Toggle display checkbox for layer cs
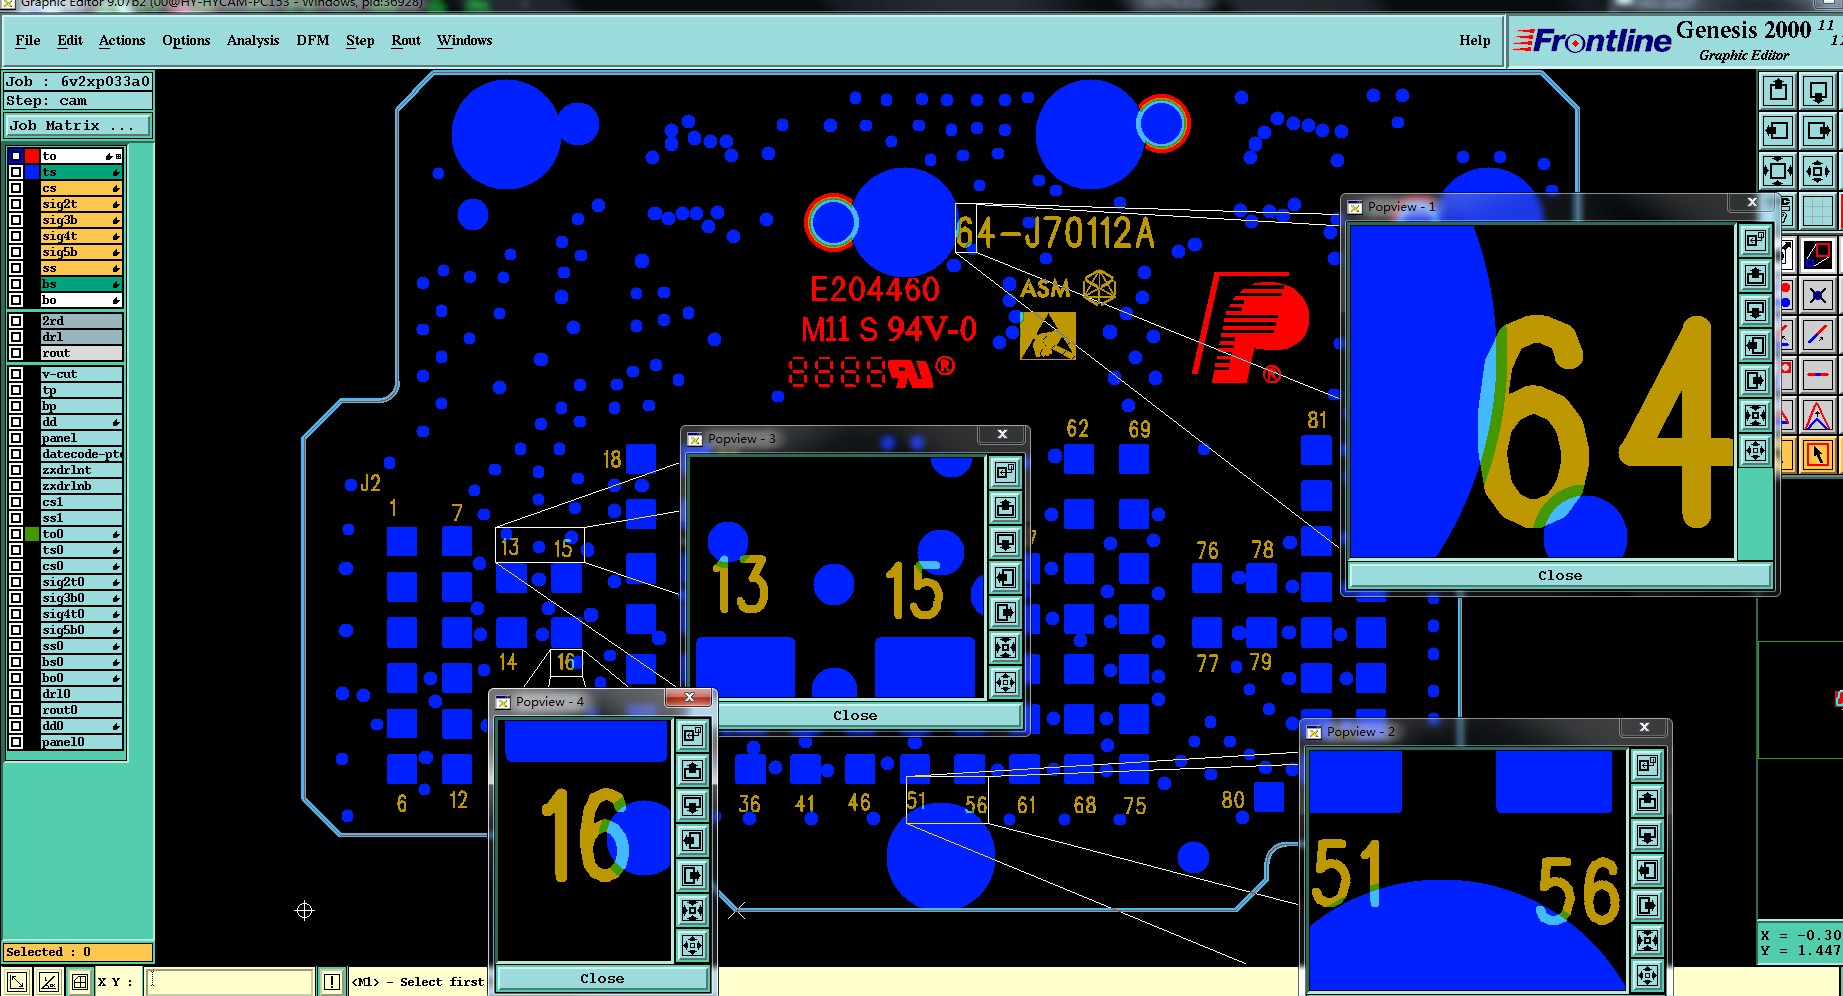 (x=16, y=188)
